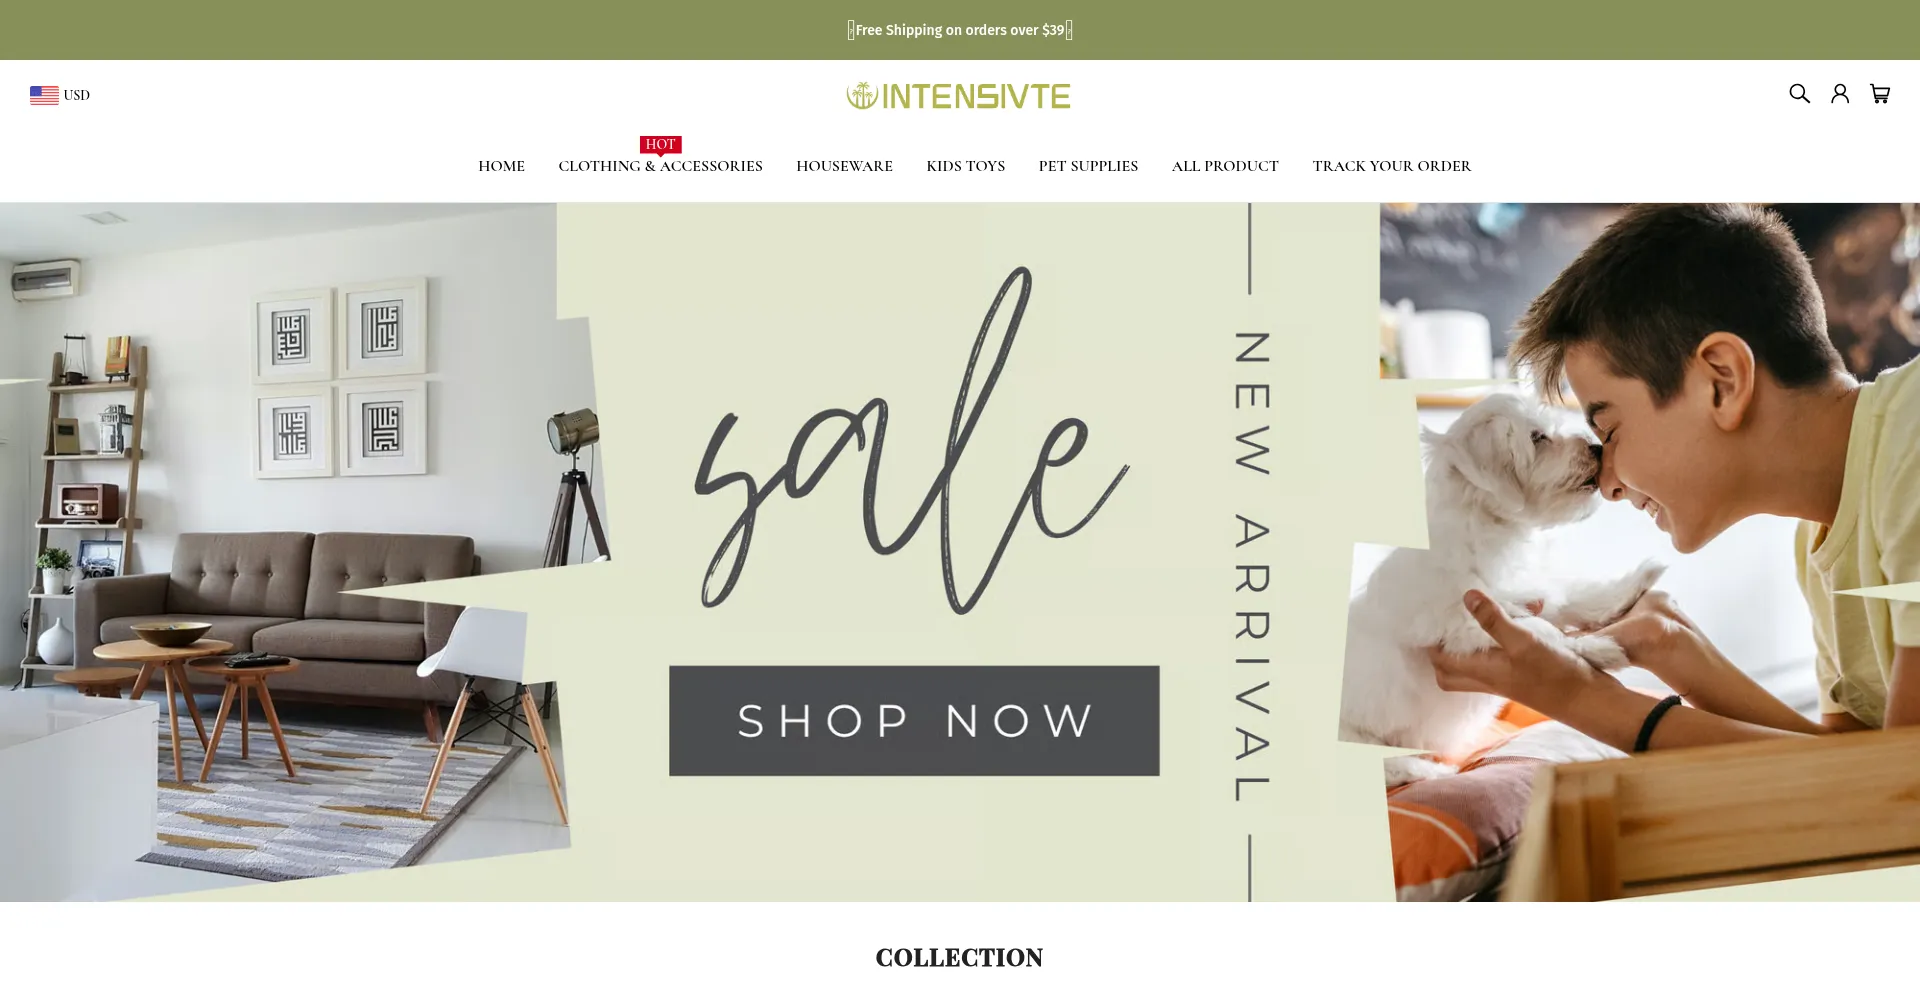This screenshot has height=993, width=1920.
Task: Click the Shop Now banner button
Action: pyautogui.click(x=914, y=721)
